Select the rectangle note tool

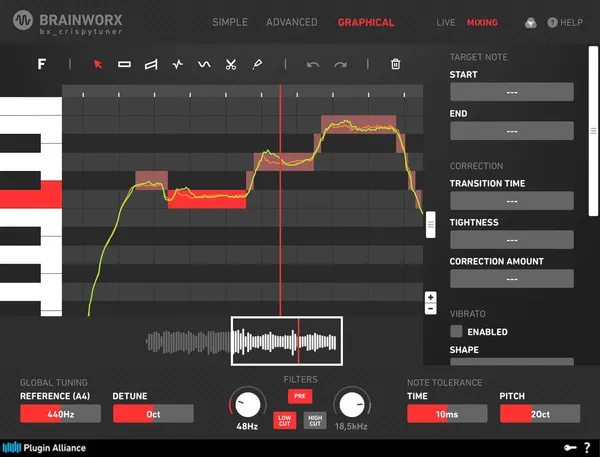coord(124,64)
